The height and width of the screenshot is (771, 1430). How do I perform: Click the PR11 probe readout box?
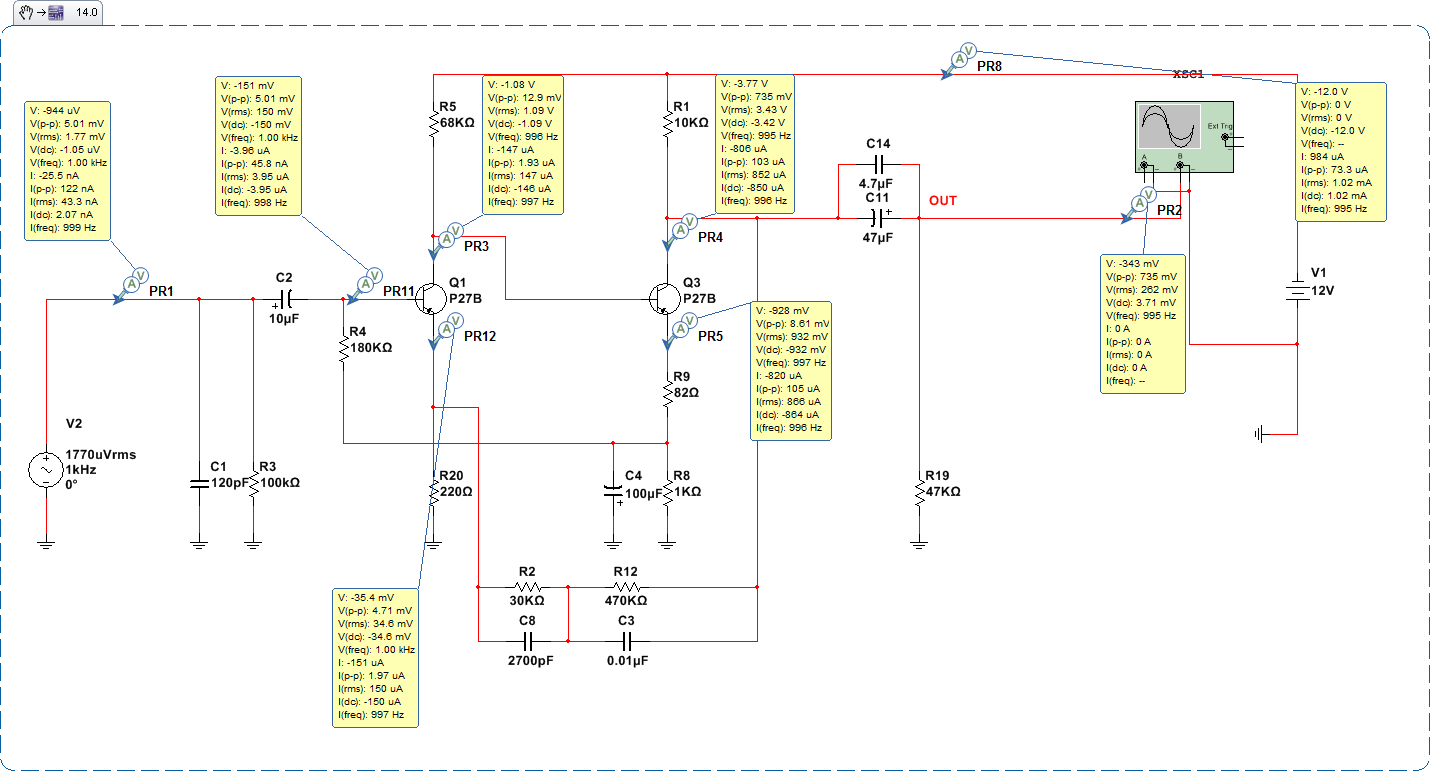click(x=257, y=145)
